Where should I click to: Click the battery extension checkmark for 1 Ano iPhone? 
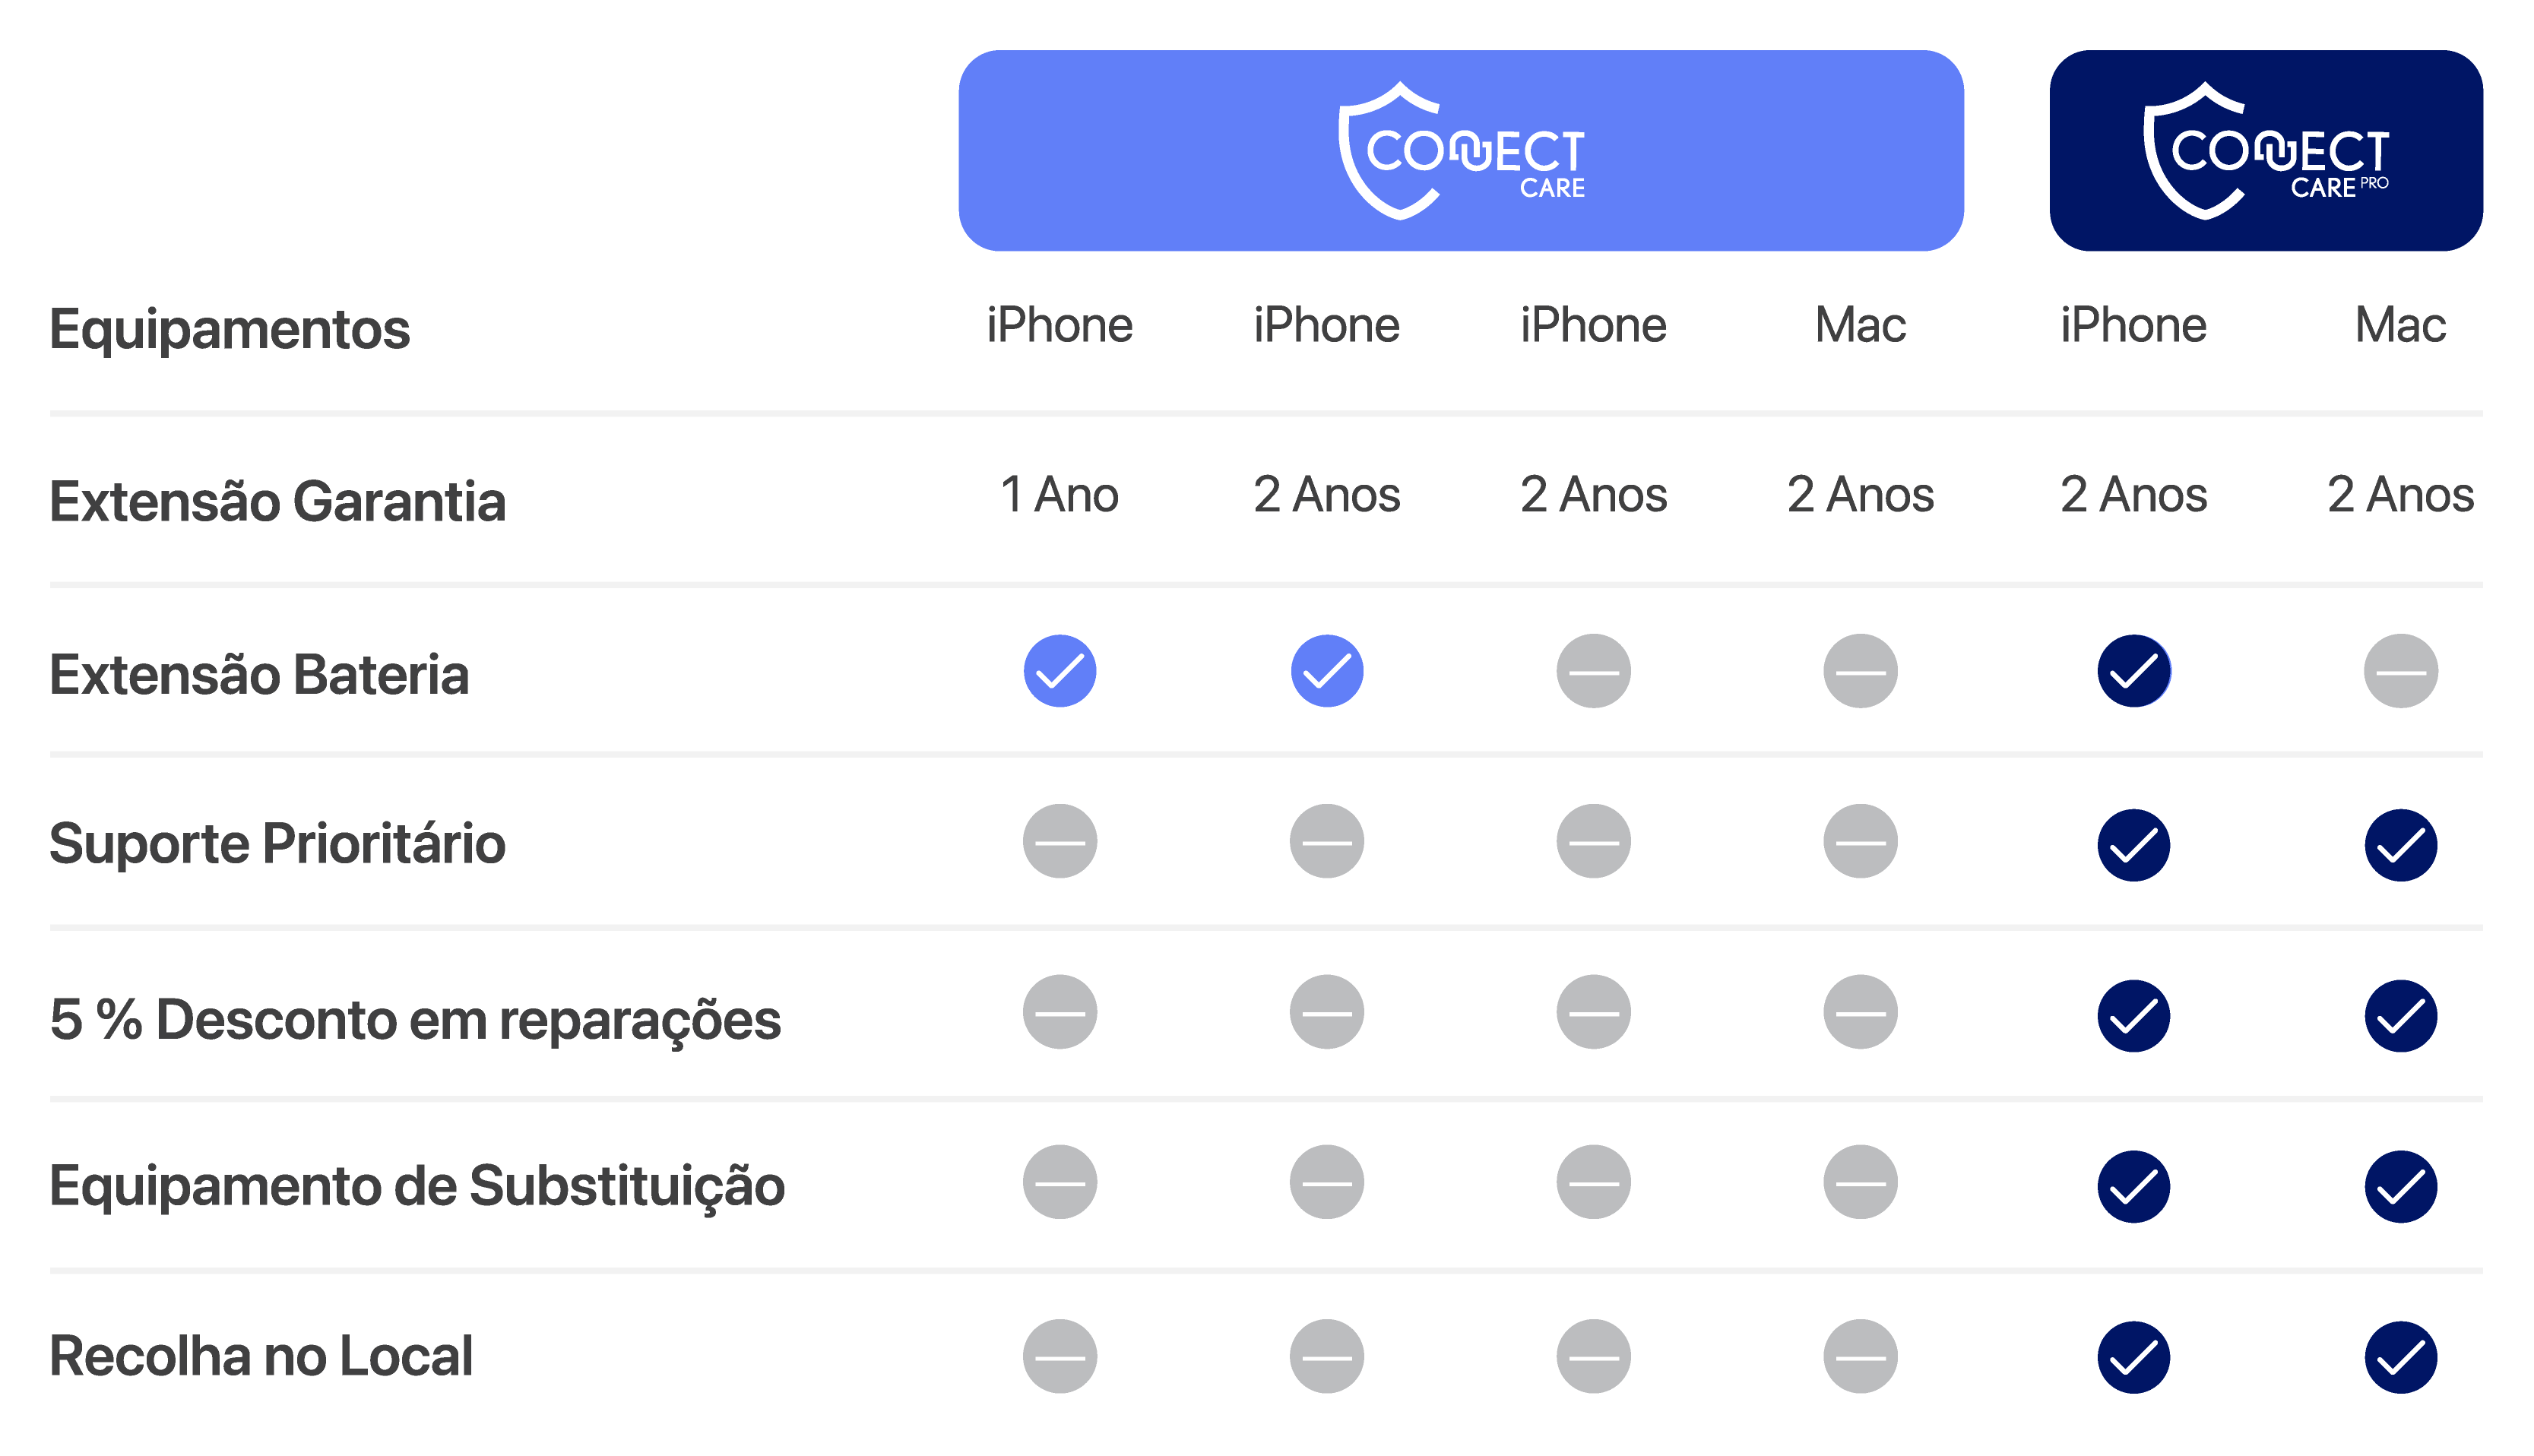point(1059,671)
